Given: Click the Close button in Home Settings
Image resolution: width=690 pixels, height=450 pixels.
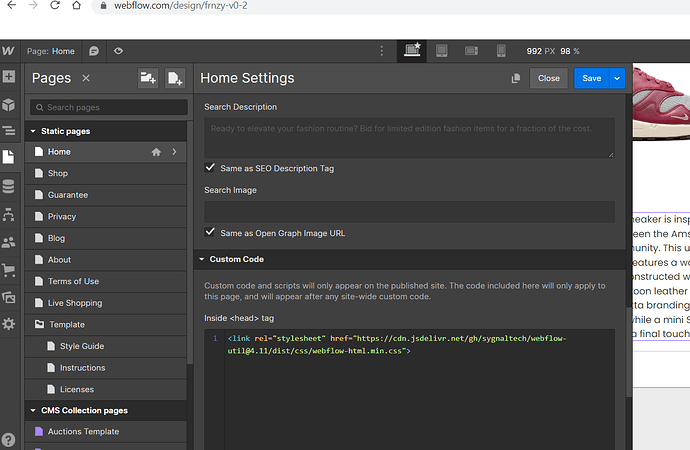Looking at the screenshot, I should pyautogui.click(x=548, y=78).
